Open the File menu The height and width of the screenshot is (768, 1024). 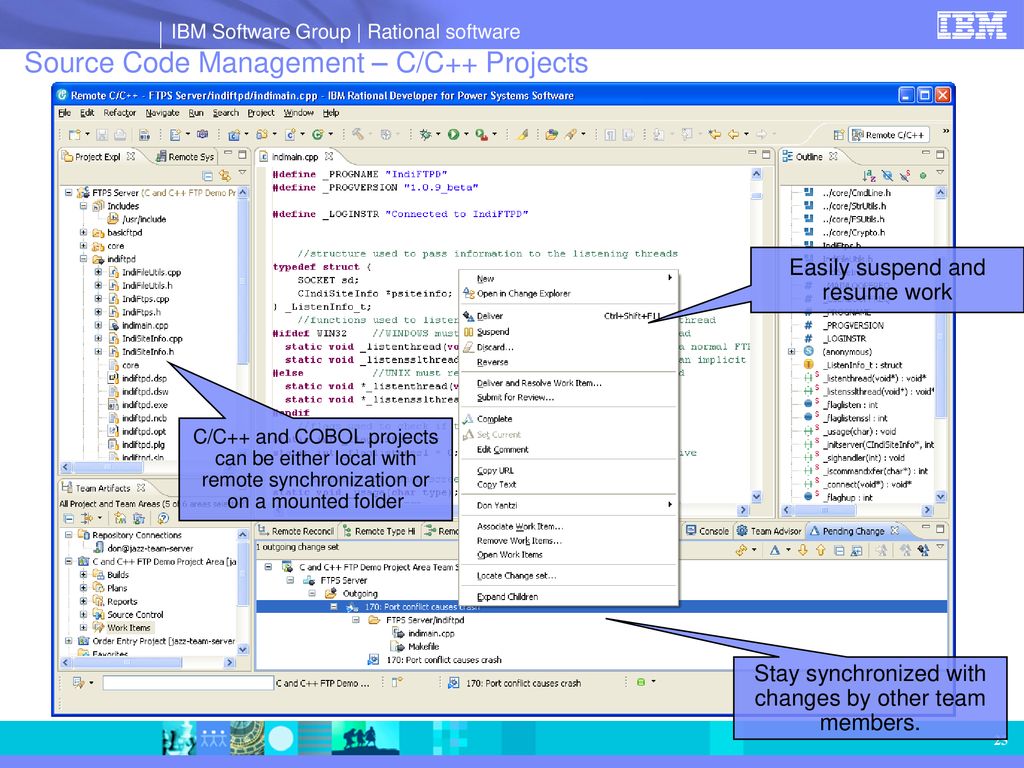coord(64,113)
